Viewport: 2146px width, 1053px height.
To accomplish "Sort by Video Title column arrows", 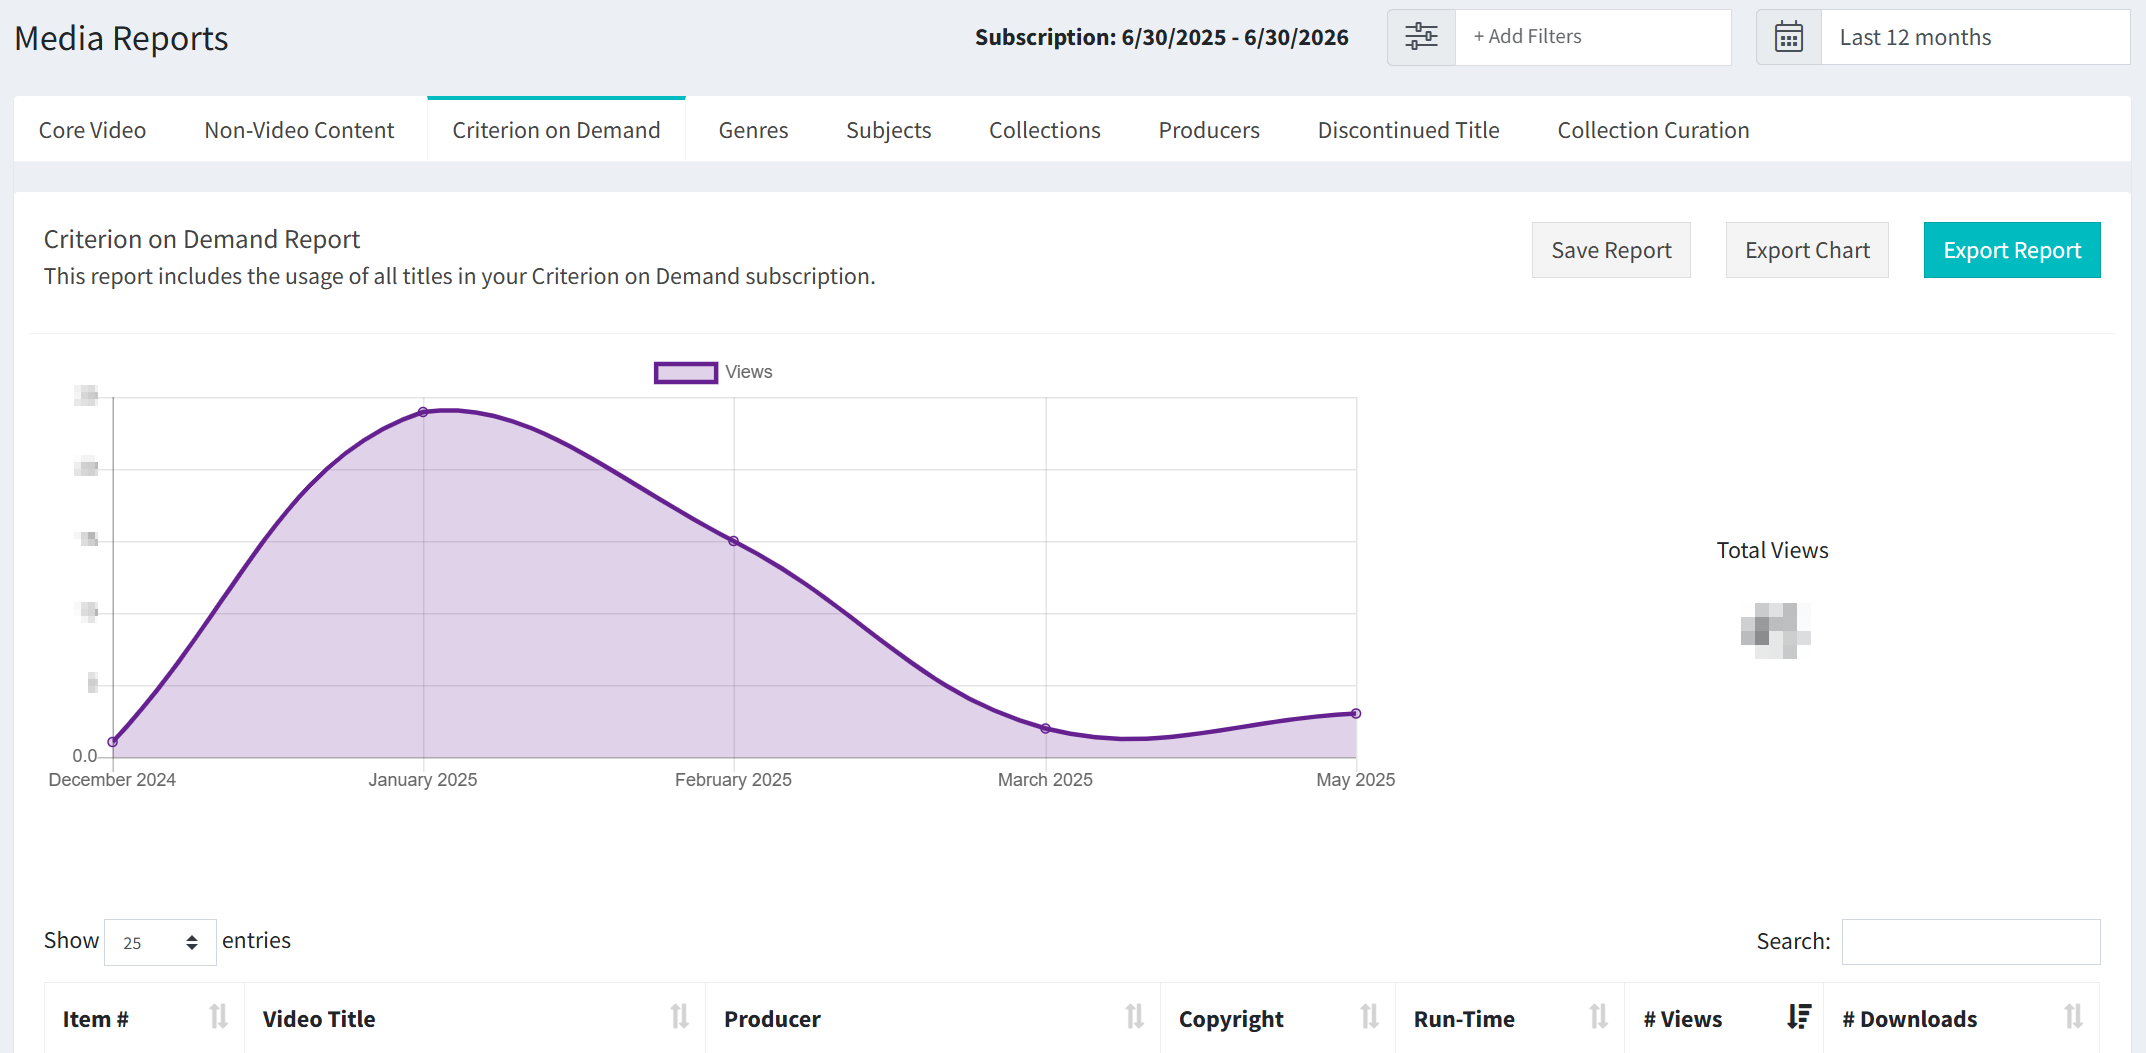I will coord(680,1017).
